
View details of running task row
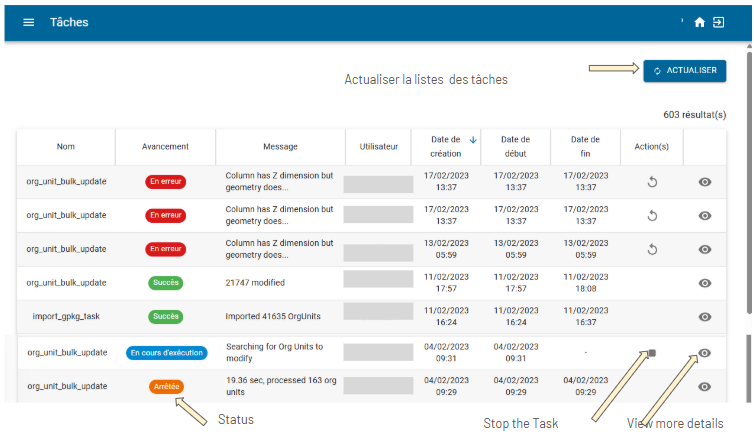705,353
